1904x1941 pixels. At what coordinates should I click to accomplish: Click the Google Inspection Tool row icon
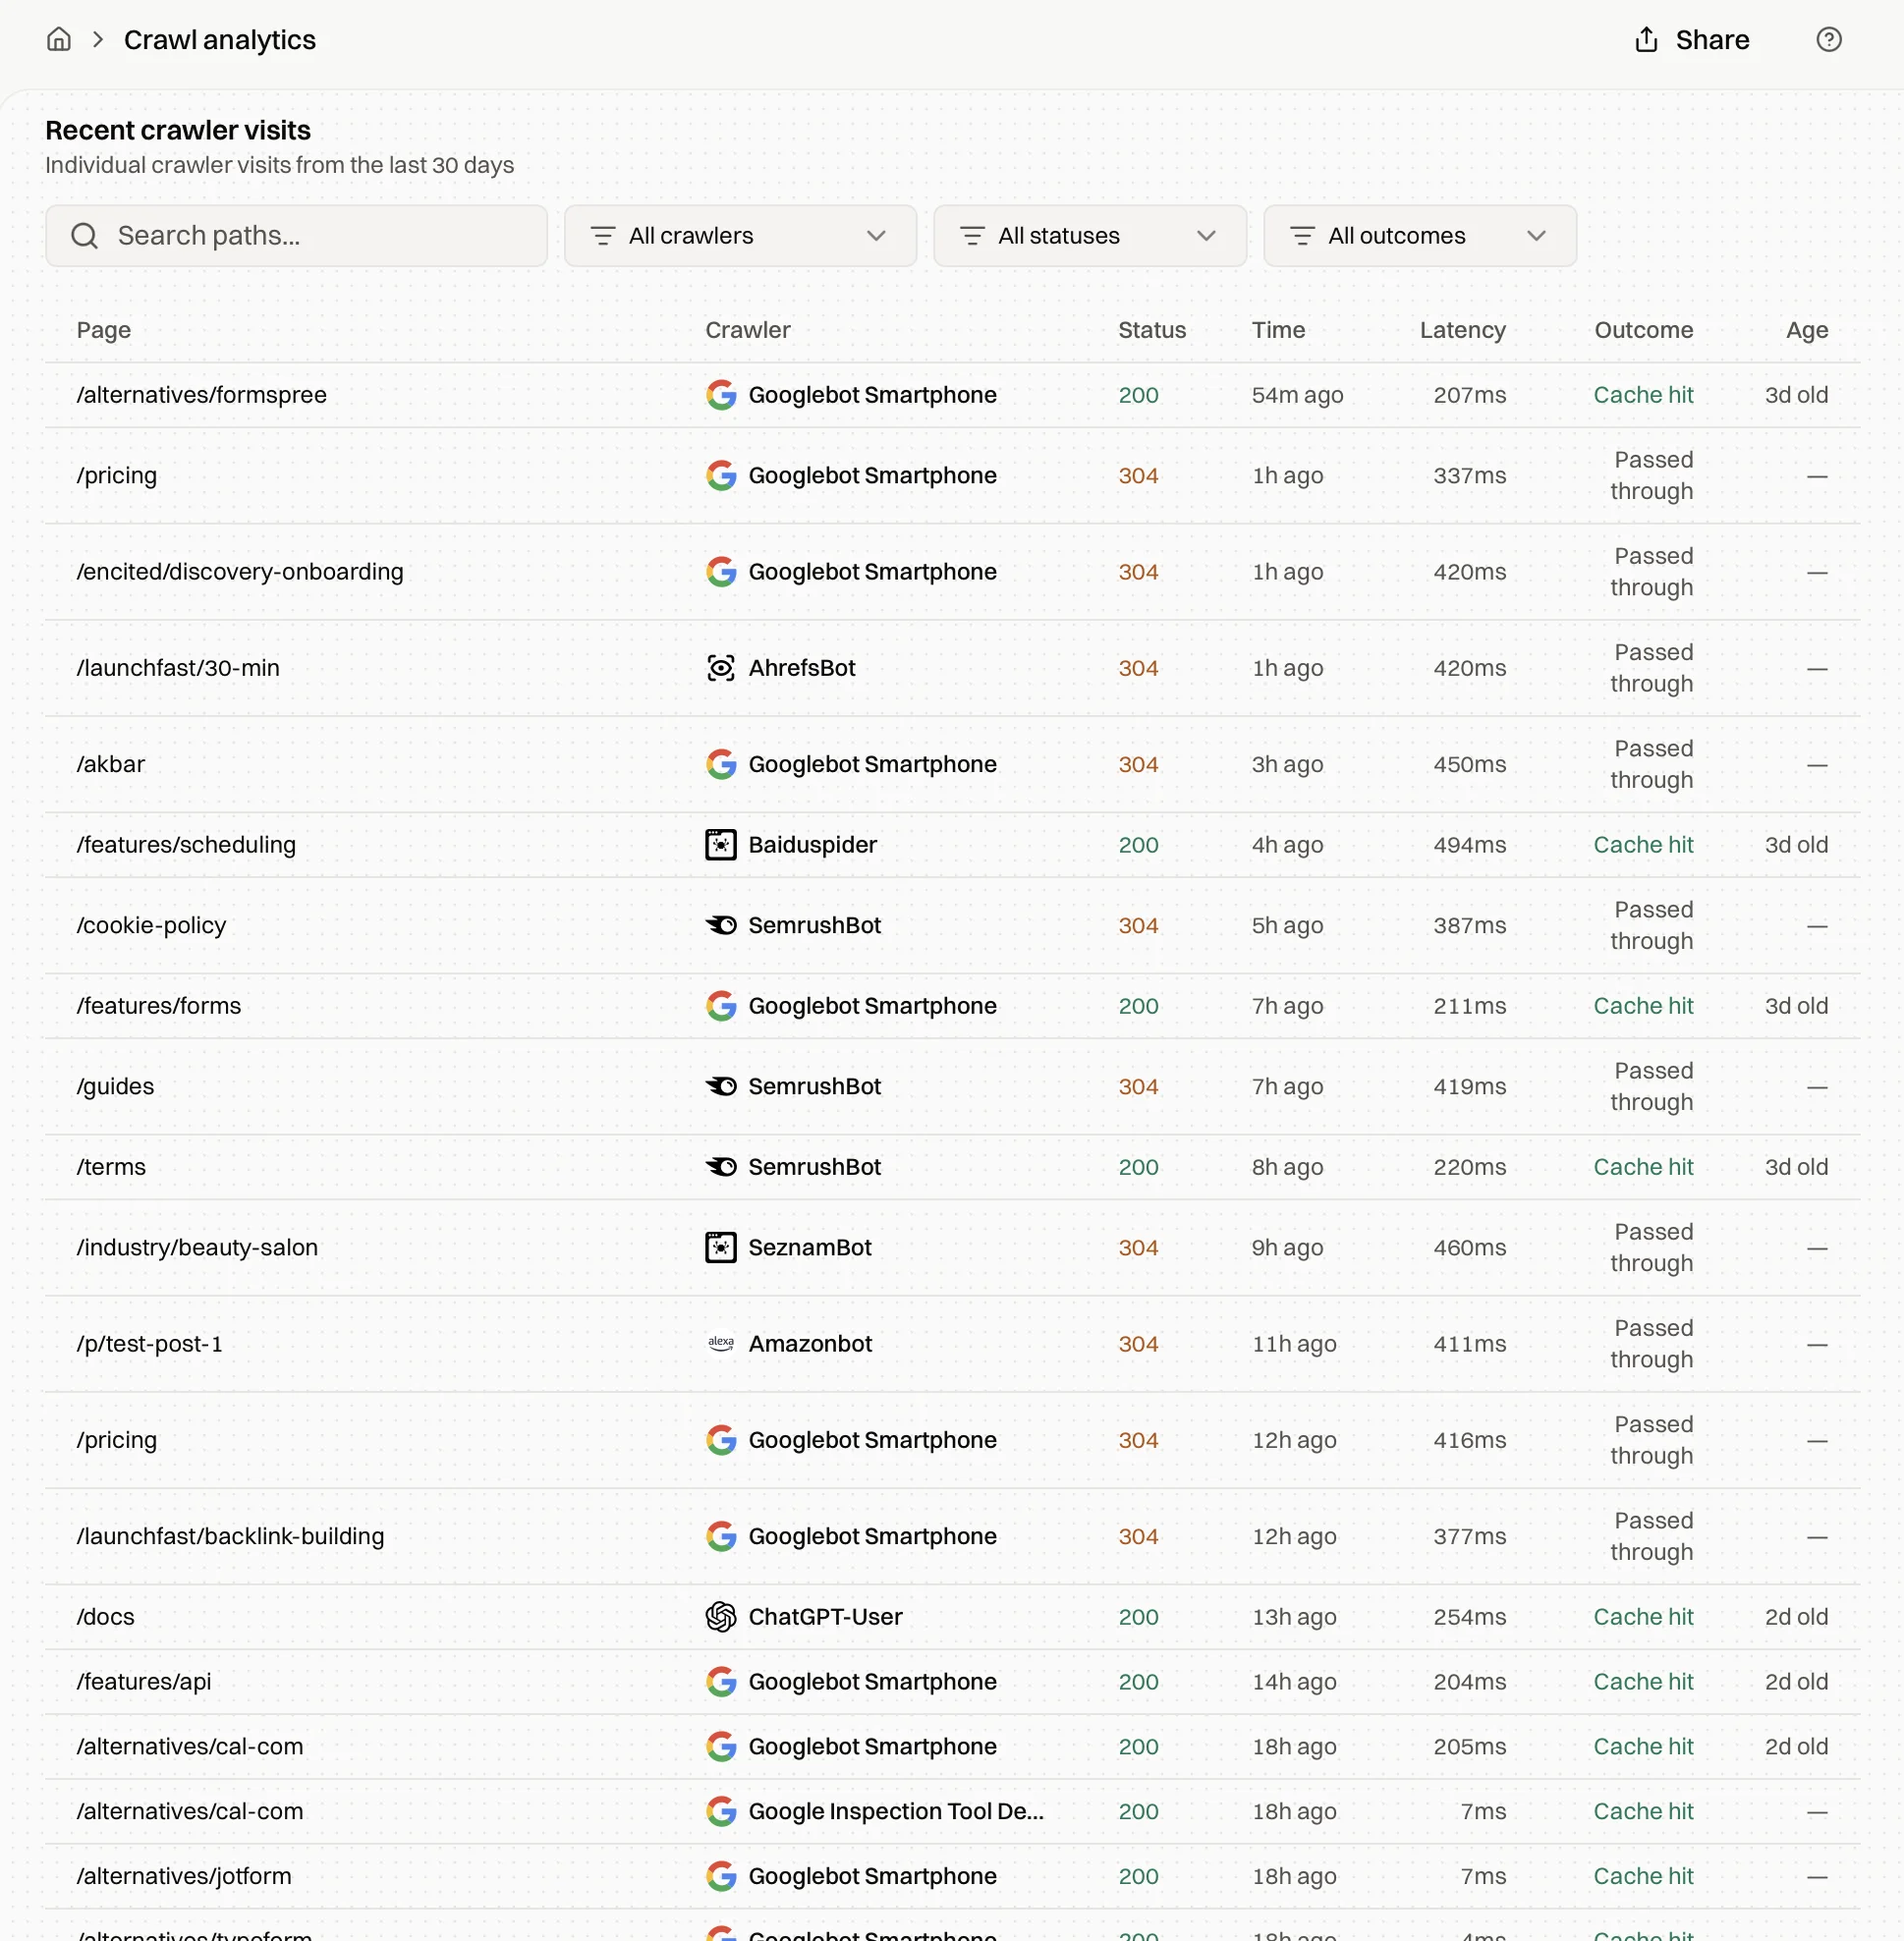[x=720, y=1810]
